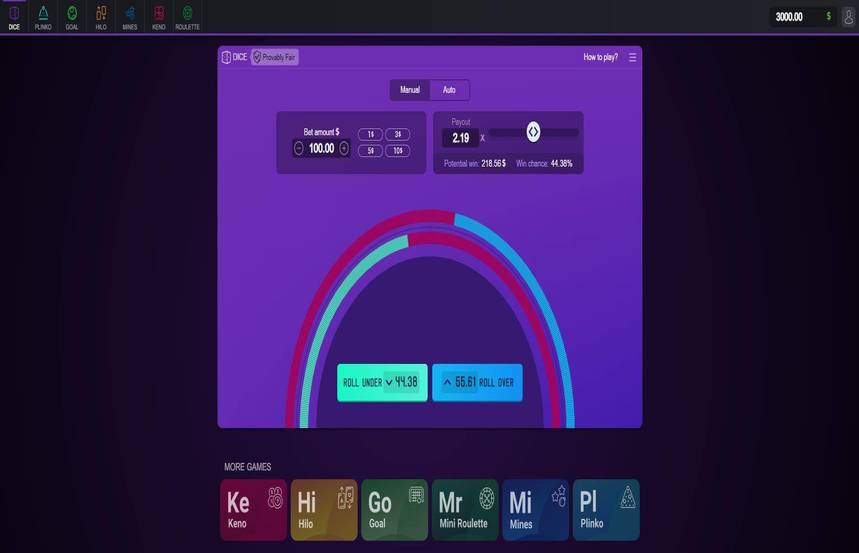Screen dimensions: 859x553
Task: Decrease bet amount with minus button
Action: (x=299, y=148)
